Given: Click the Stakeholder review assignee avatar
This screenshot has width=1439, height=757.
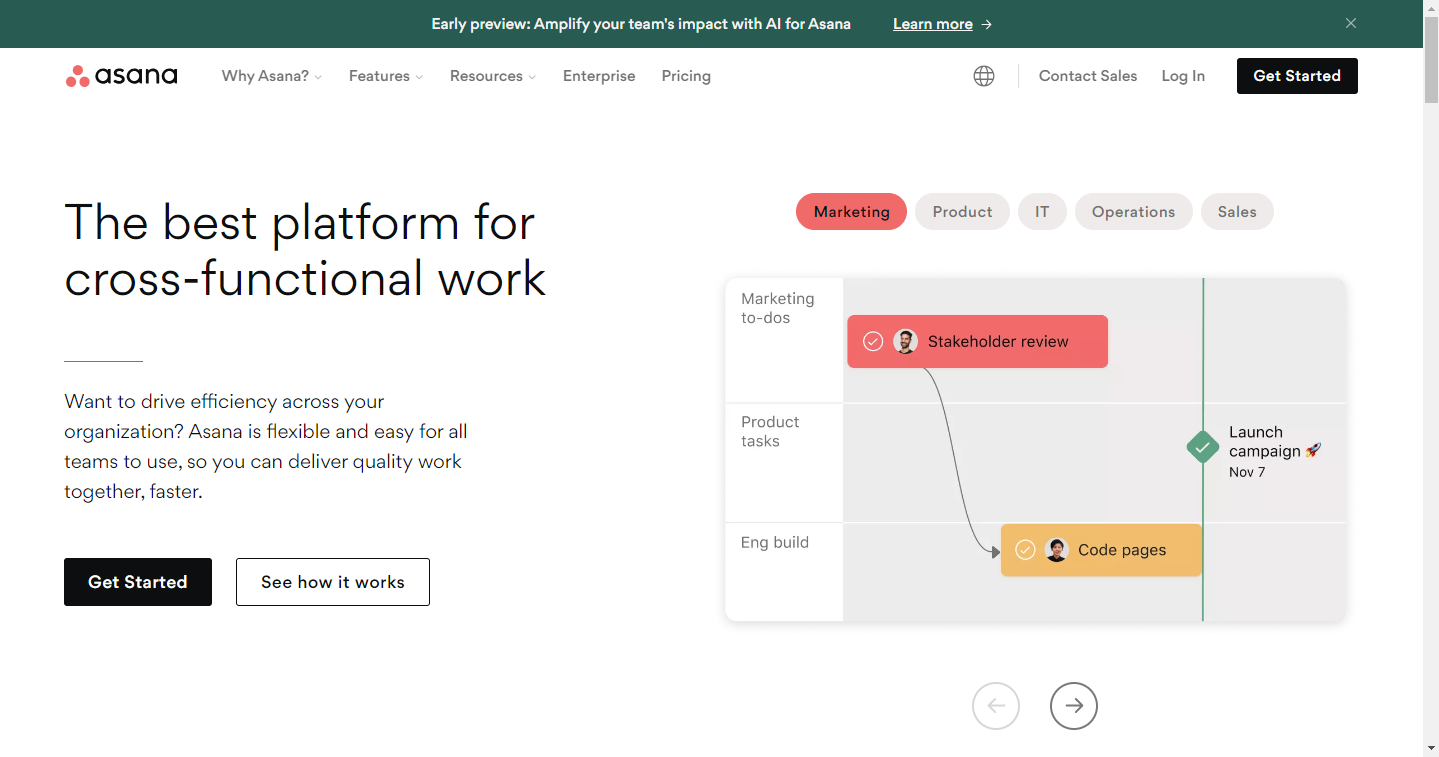Looking at the screenshot, I should [905, 342].
